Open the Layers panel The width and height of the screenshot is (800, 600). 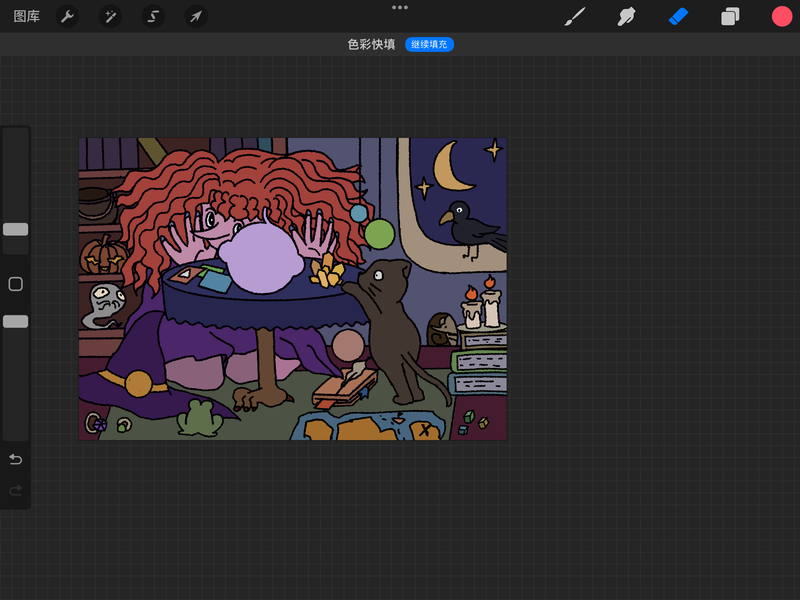[730, 16]
